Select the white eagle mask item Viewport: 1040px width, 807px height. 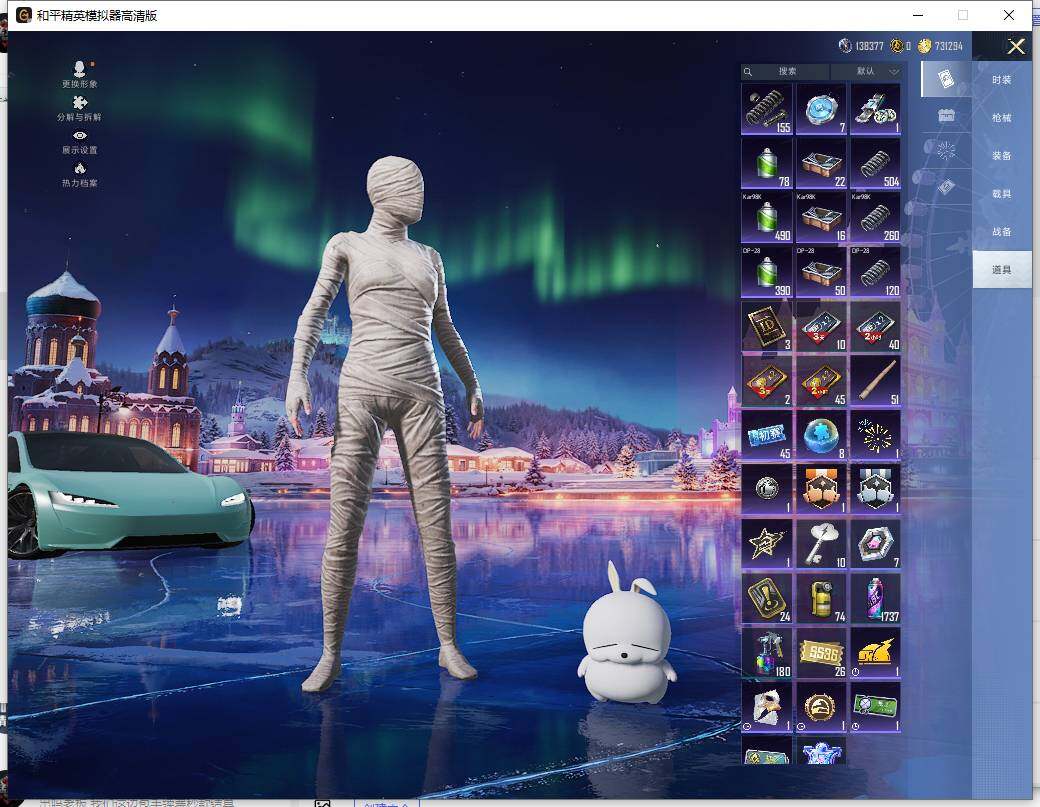pos(767,707)
